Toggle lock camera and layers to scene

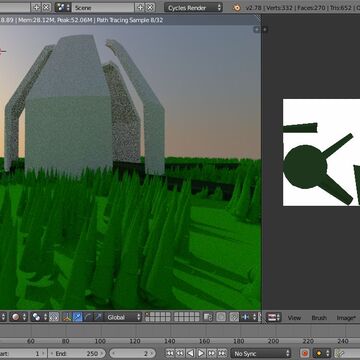click(208, 317)
